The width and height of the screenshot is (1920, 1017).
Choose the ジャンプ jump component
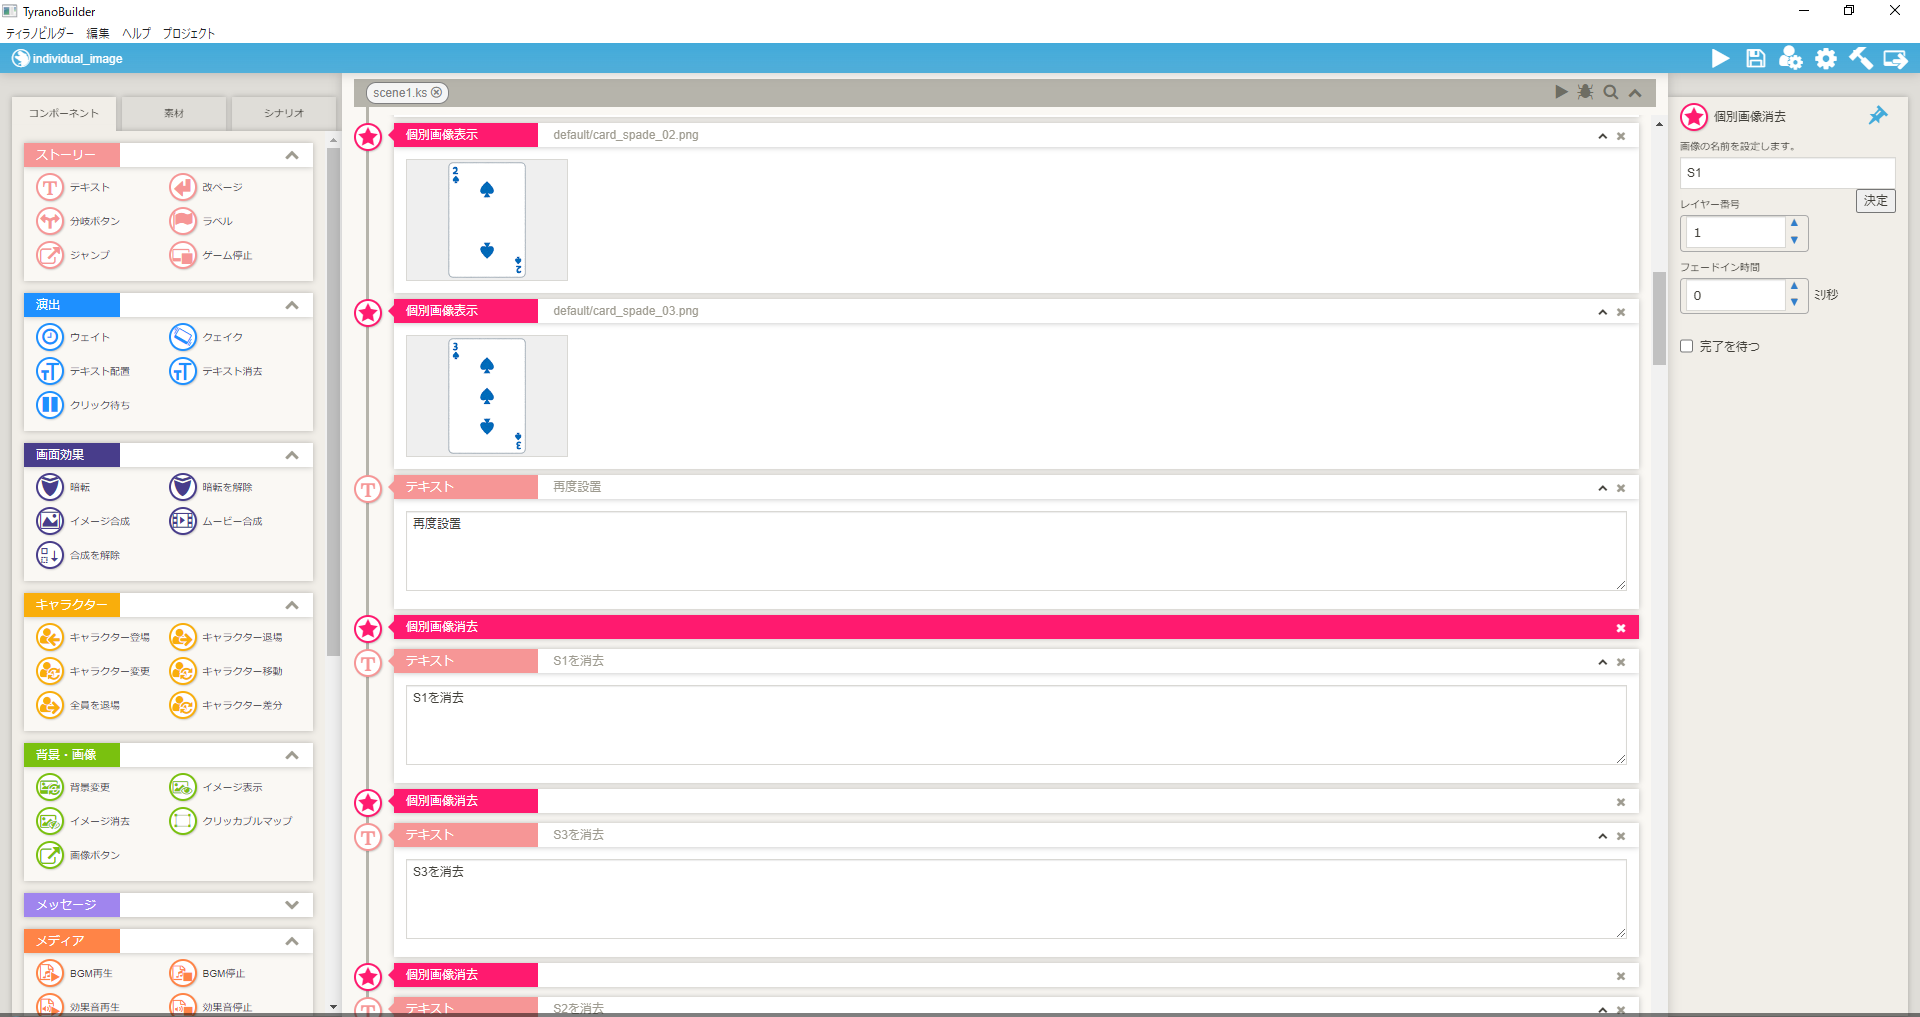tap(73, 255)
